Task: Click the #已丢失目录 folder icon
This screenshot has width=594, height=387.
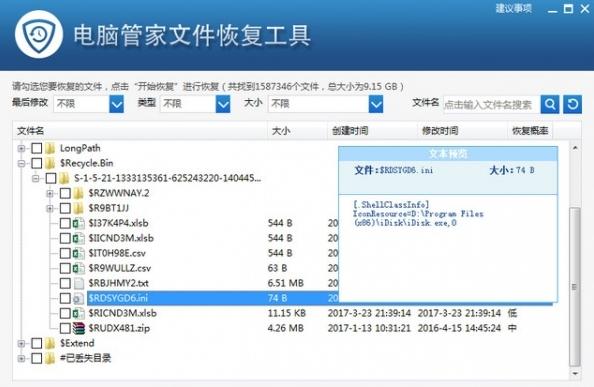Action: click(x=50, y=358)
